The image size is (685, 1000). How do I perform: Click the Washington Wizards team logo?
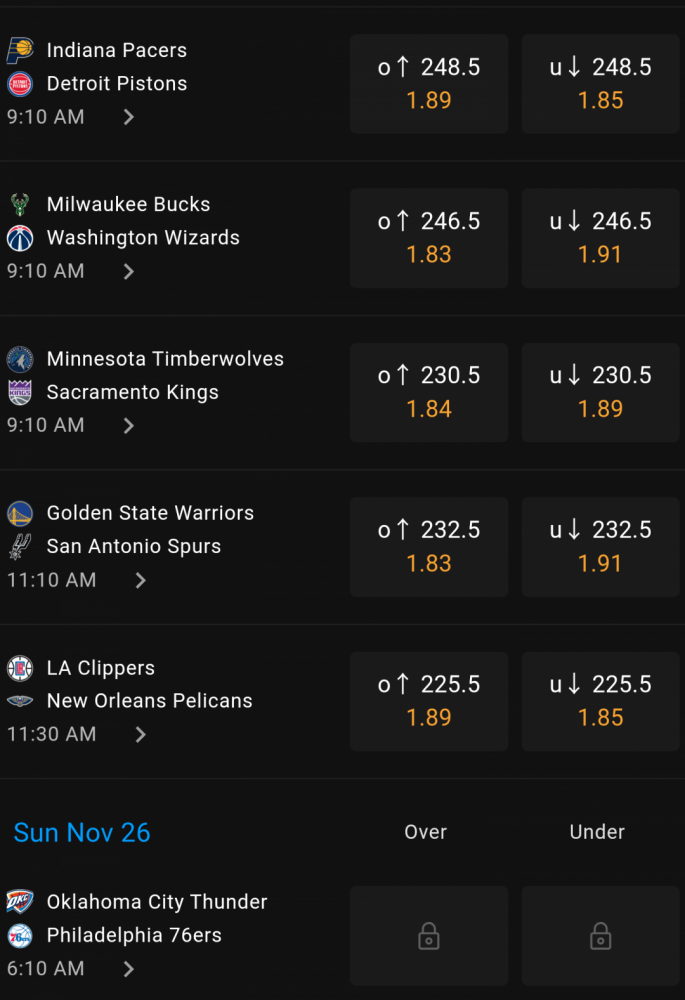click(20, 238)
